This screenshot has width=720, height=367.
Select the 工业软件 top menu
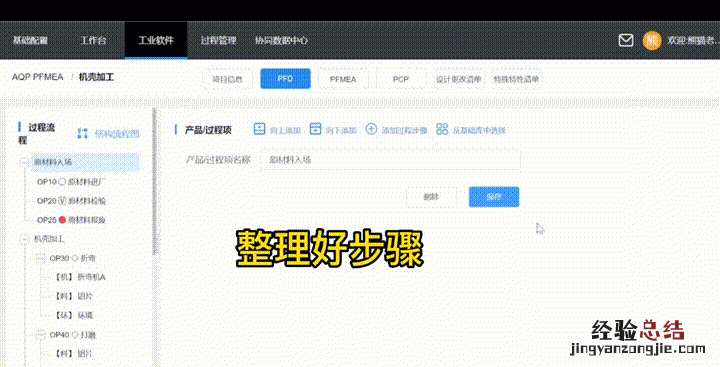[x=156, y=40]
